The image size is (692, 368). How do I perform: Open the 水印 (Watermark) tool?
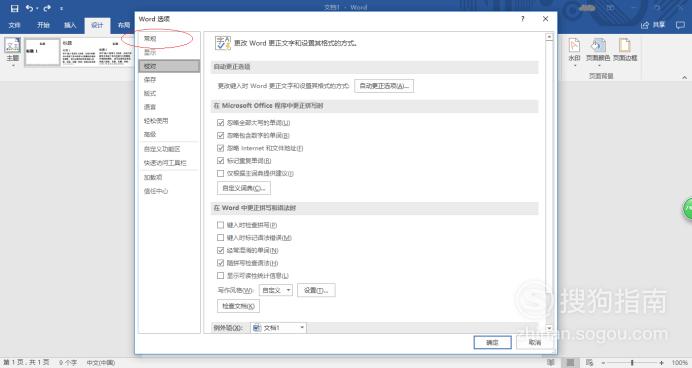(574, 52)
